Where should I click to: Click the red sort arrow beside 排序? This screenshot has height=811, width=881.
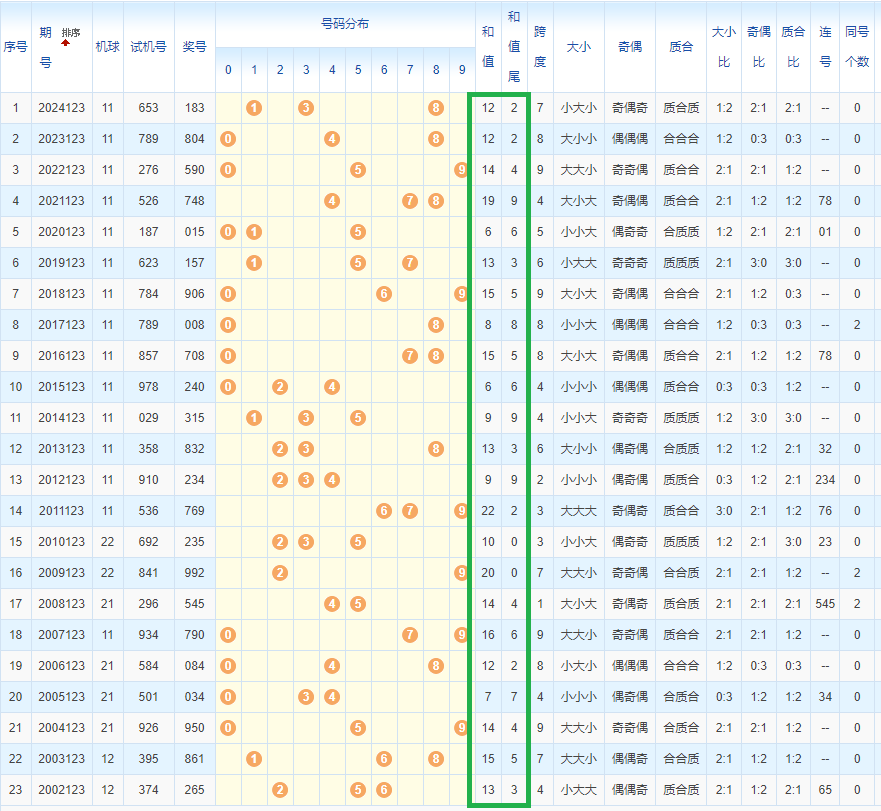pyautogui.click(x=66, y=43)
